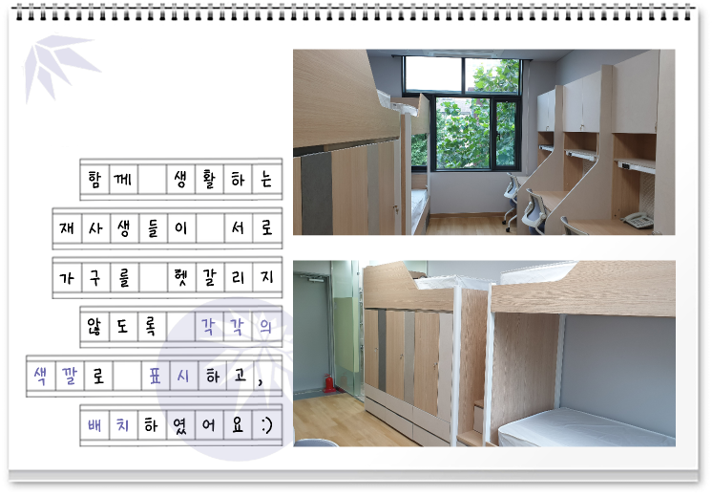Select the text line '않도록 각각의'

(x=181, y=327)
